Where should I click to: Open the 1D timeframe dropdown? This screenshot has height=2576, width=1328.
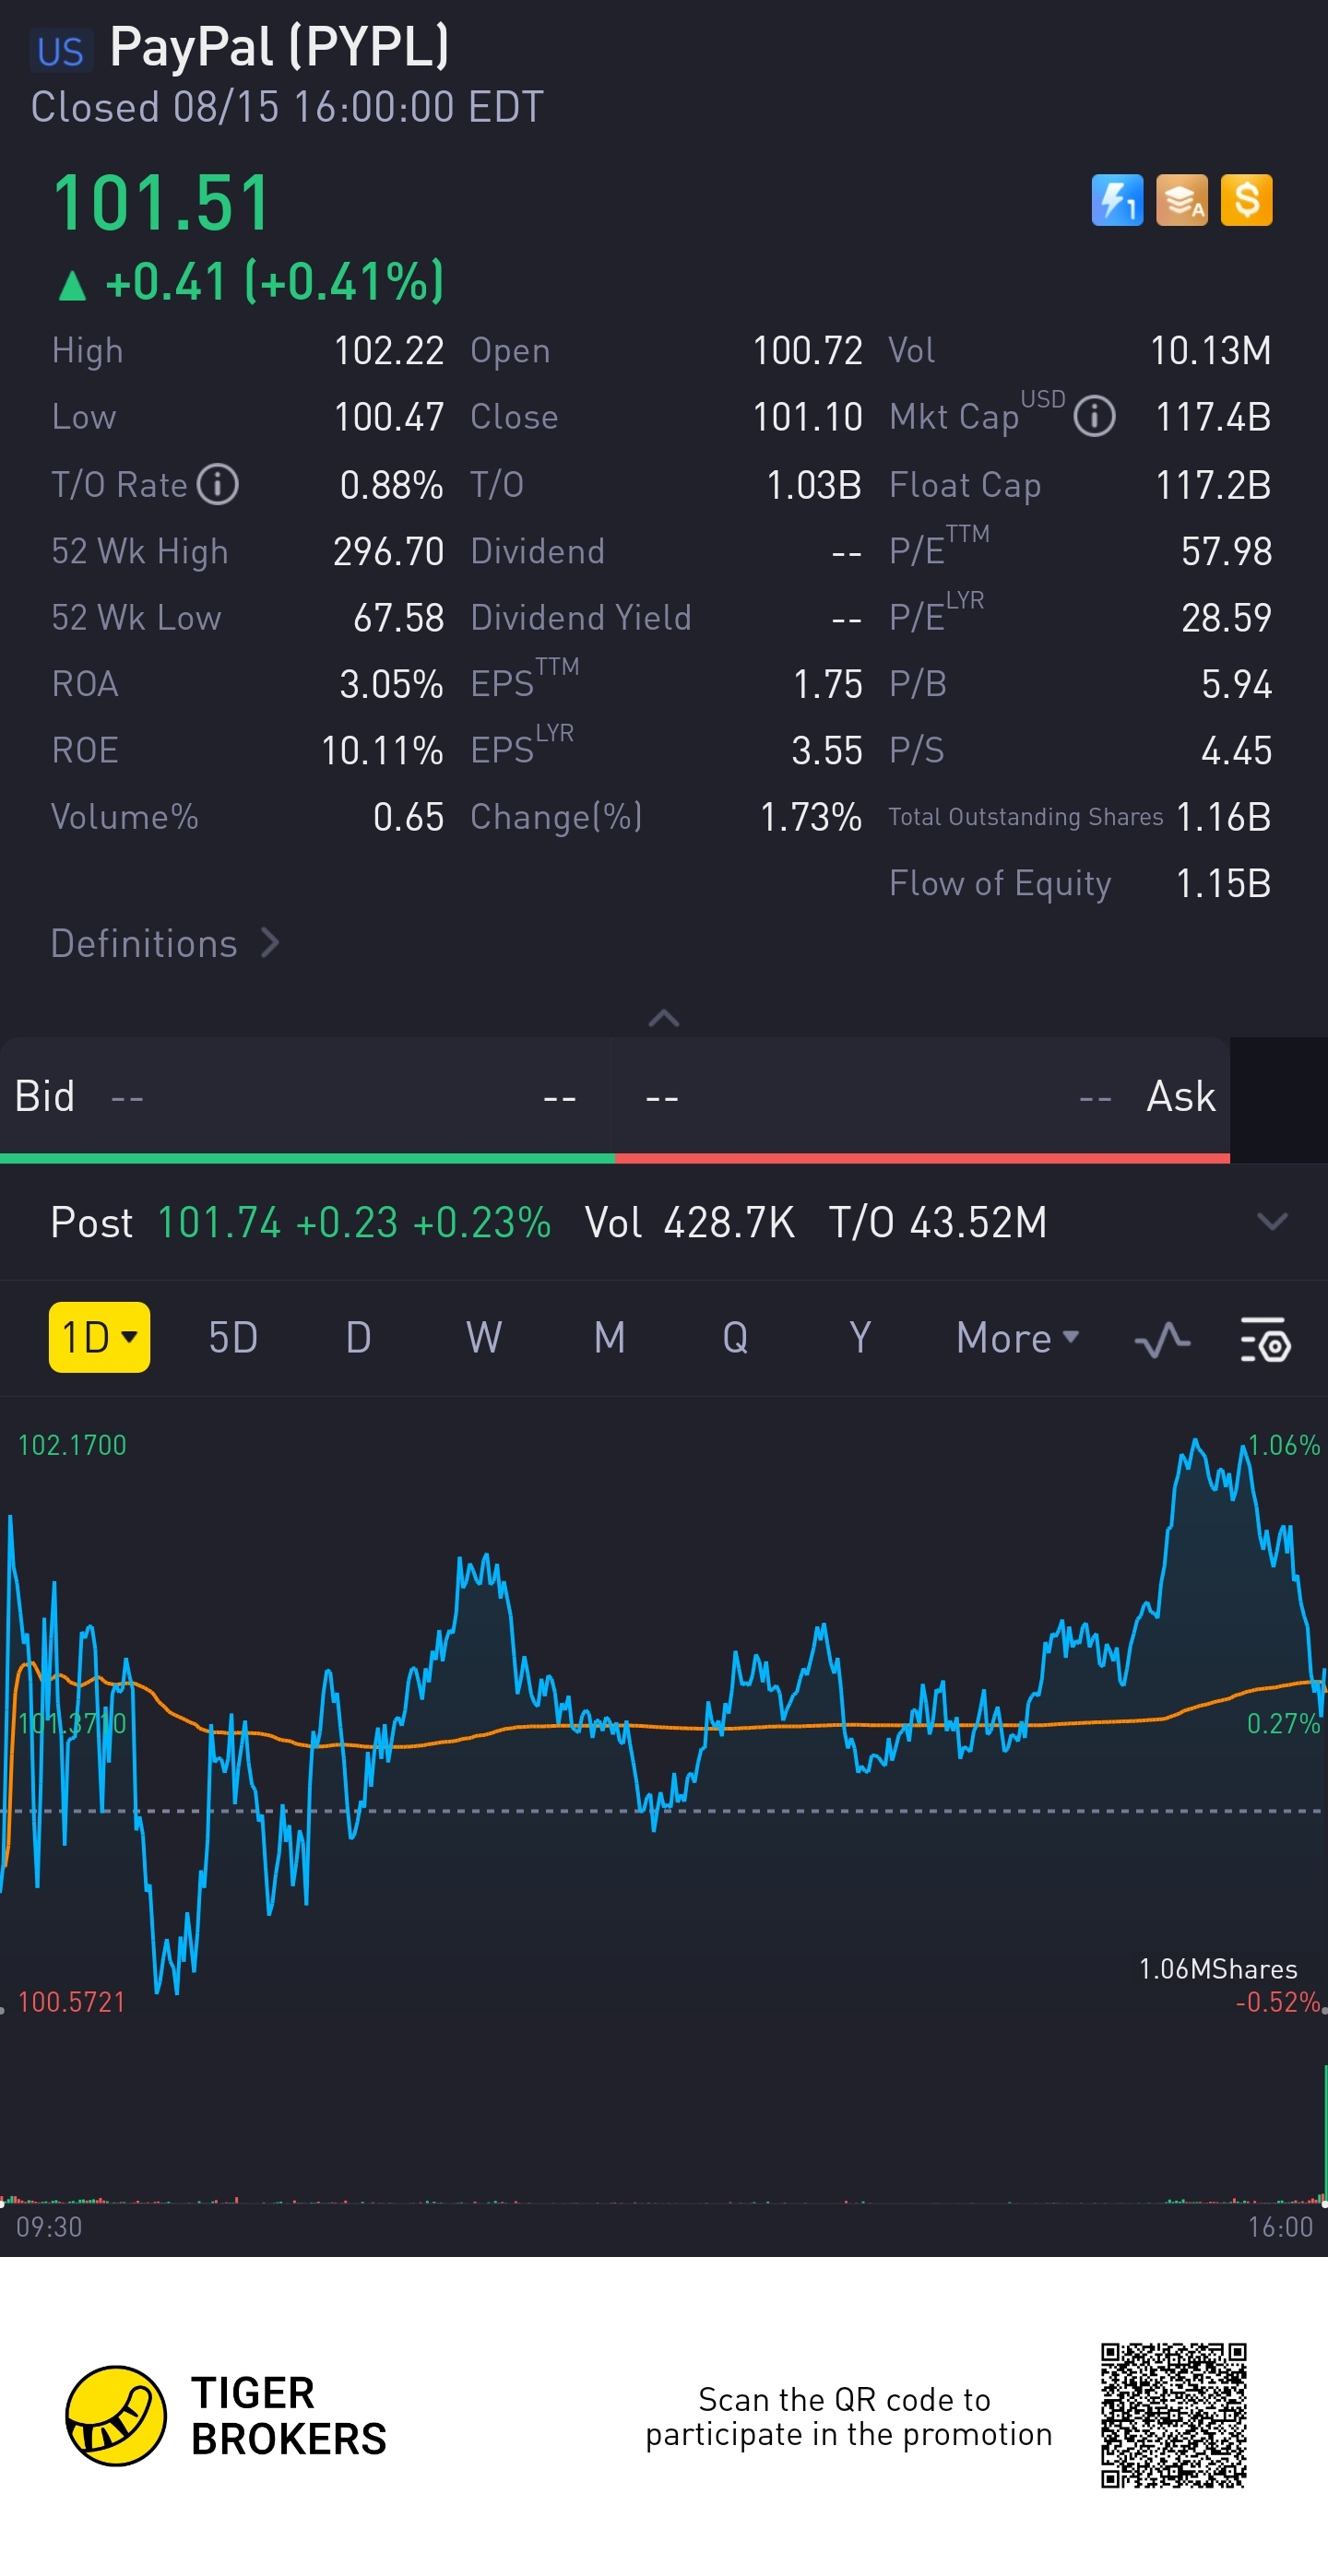99,1337
